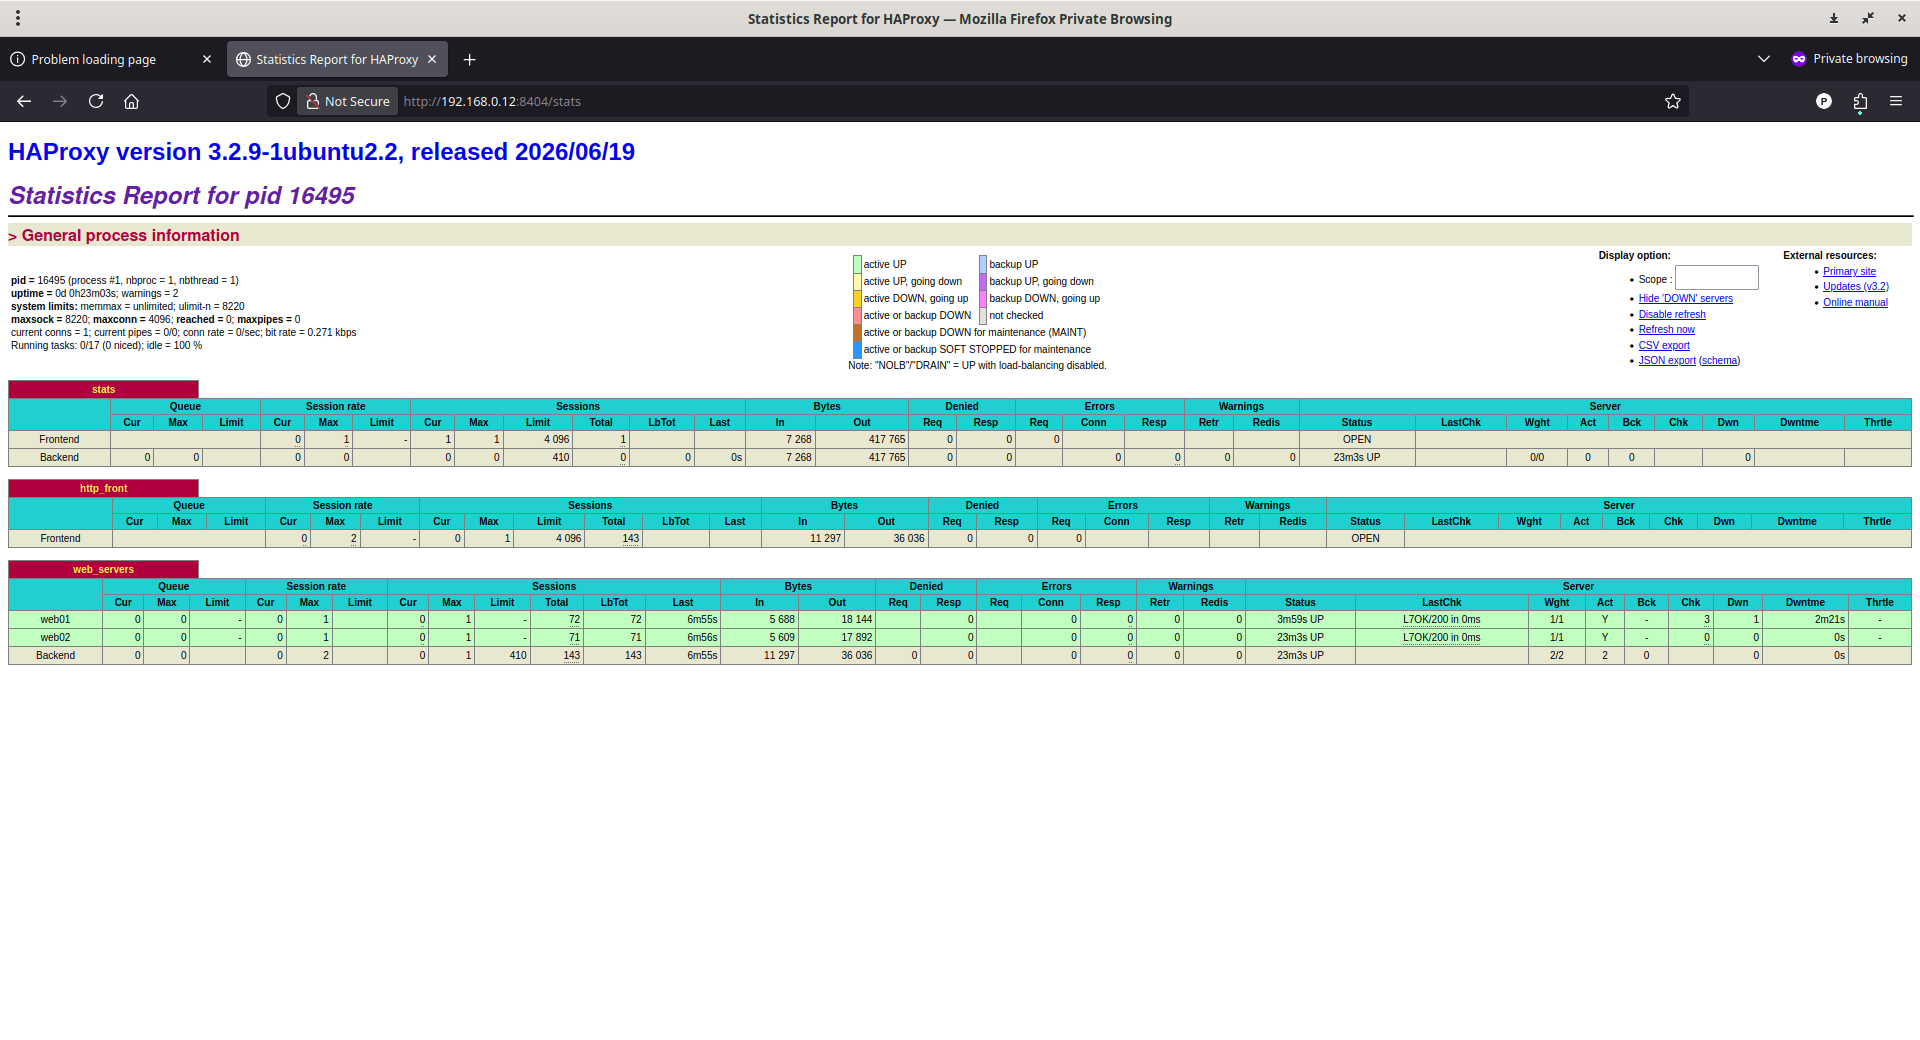Image resolution: width=1920 pixels, height=1040 pixels.
Task: Open the JSON export link
Action: click(1667, 360)
